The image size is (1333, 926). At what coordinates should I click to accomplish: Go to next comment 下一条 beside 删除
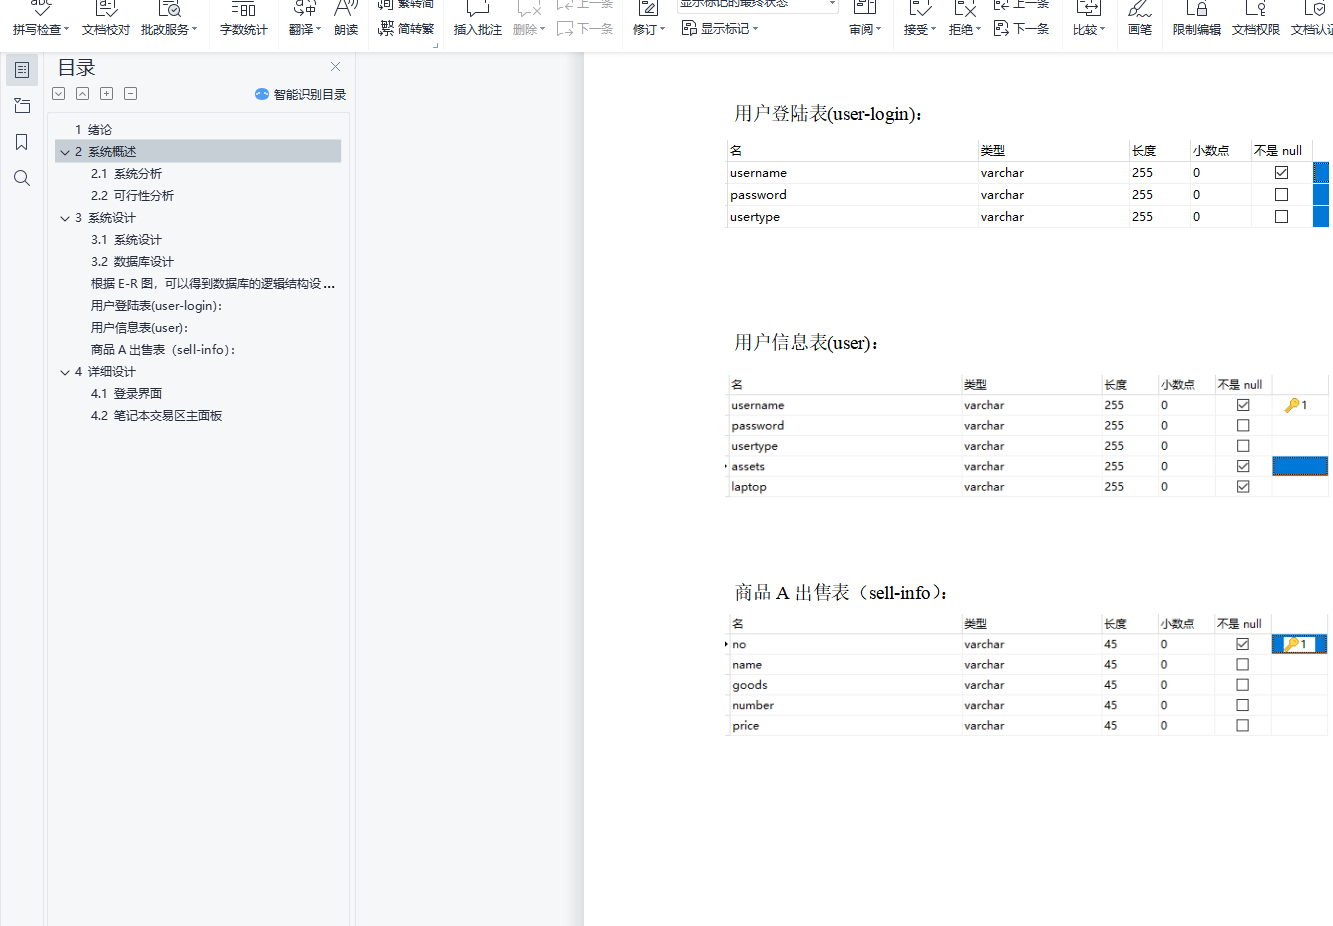[x=585, y=29]
